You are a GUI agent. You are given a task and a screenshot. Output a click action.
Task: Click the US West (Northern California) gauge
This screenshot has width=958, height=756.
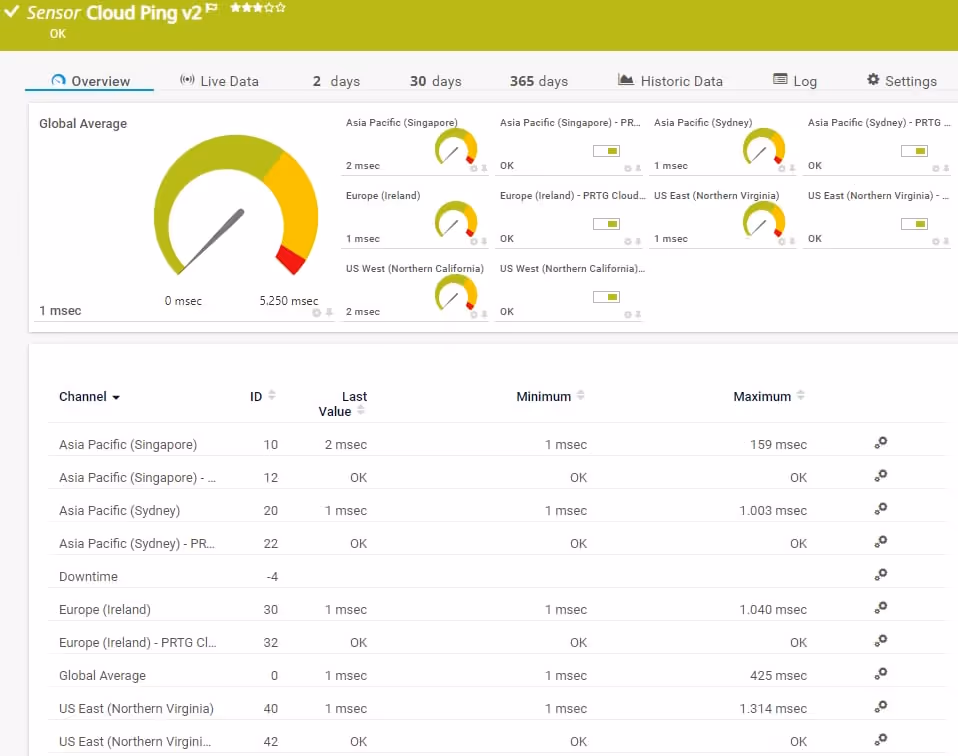(x=455, y=295)
